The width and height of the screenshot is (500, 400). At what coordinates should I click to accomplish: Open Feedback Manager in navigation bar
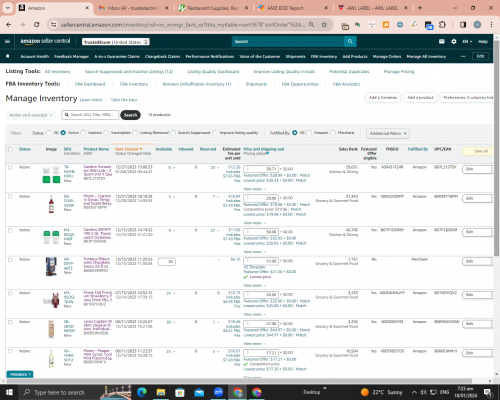71,56
